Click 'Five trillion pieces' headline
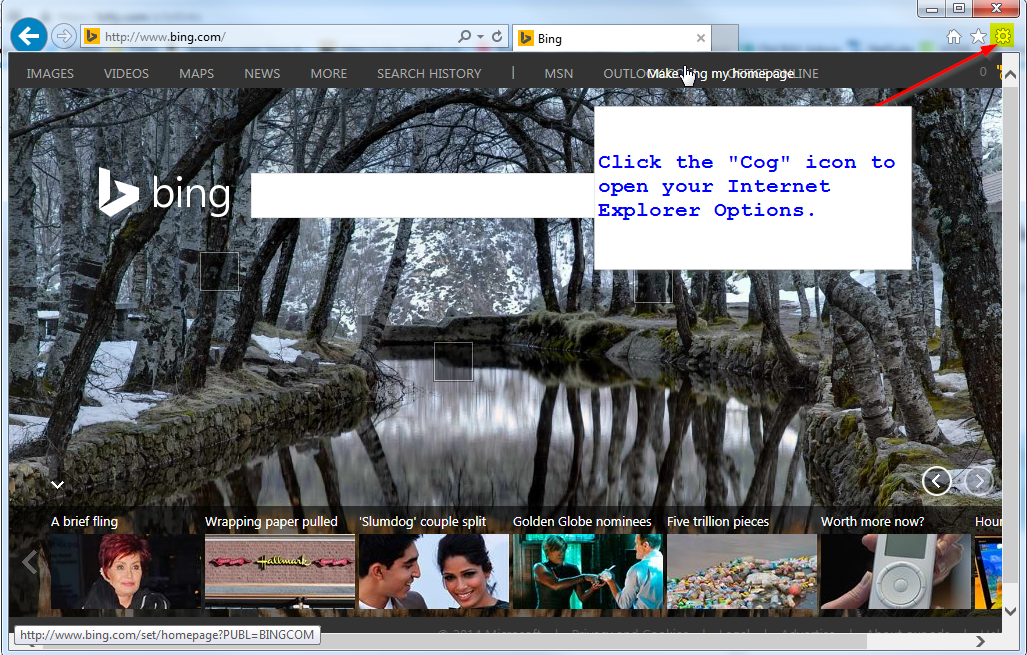 [718, 521]
